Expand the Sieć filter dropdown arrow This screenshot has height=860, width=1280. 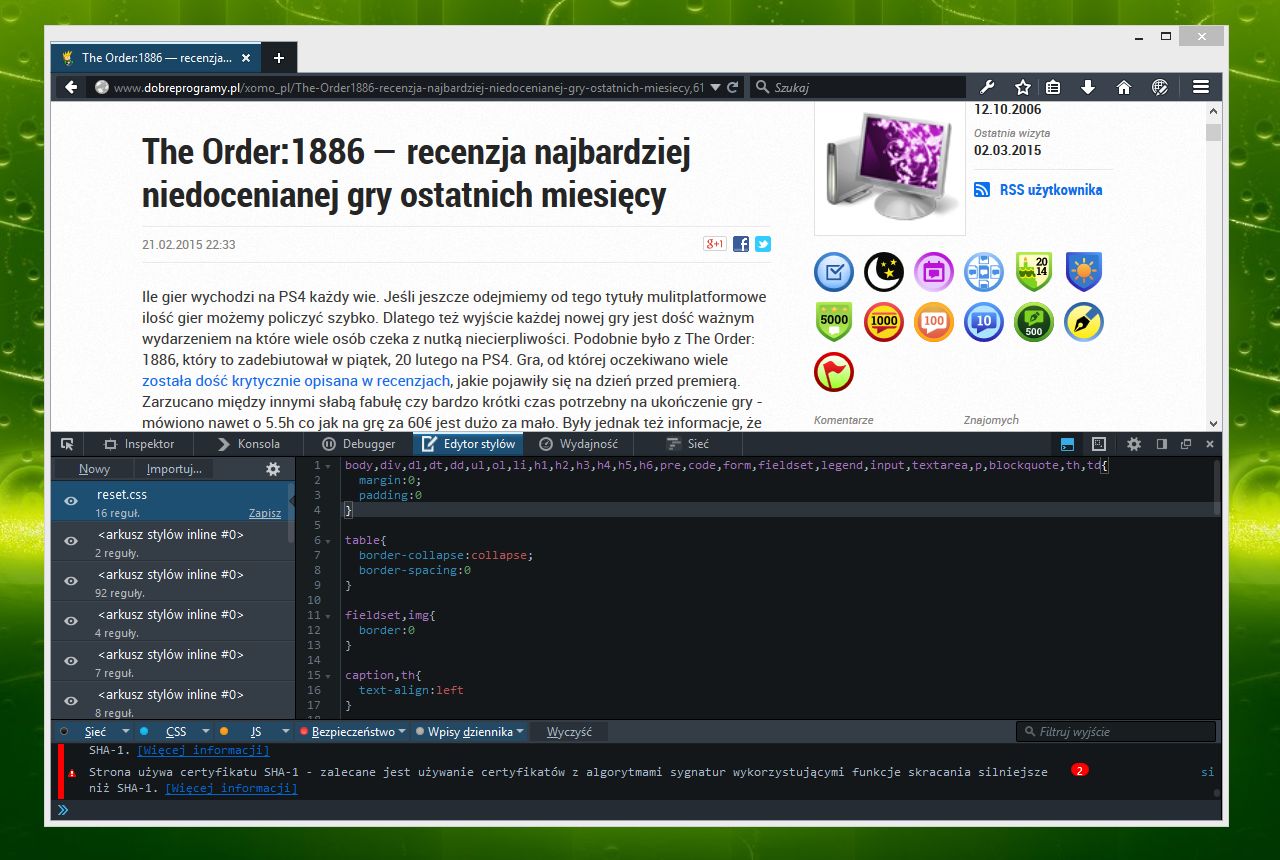tap(125, 732)
